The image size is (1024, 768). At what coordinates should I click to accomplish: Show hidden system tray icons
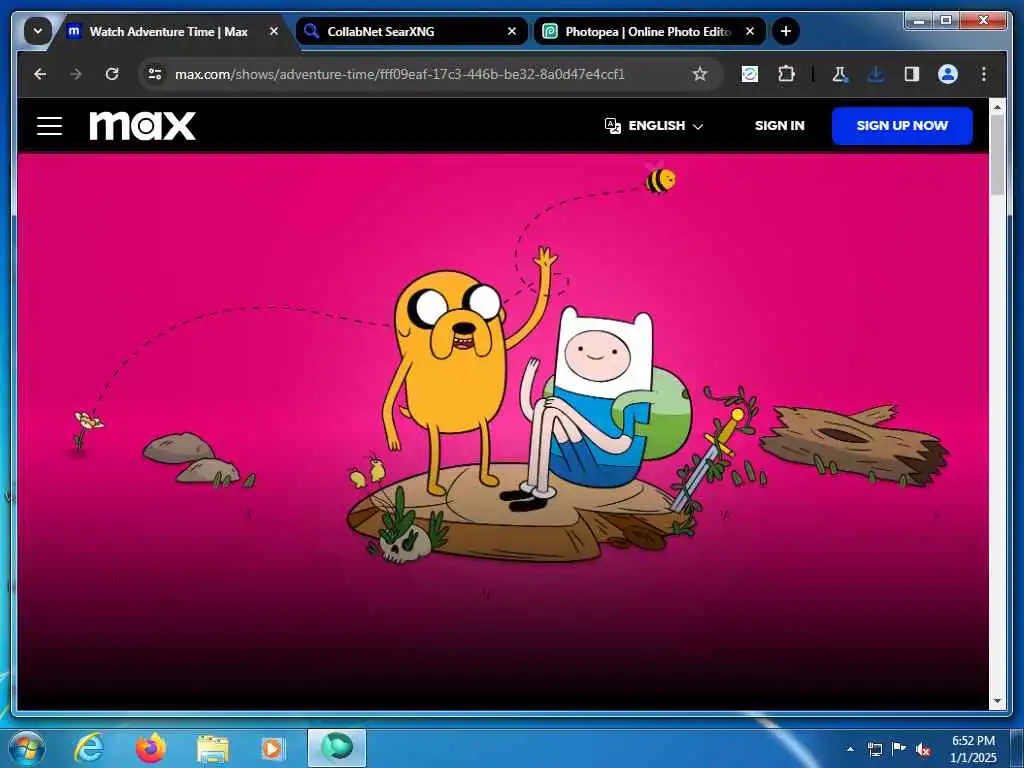tap(850, 749)
